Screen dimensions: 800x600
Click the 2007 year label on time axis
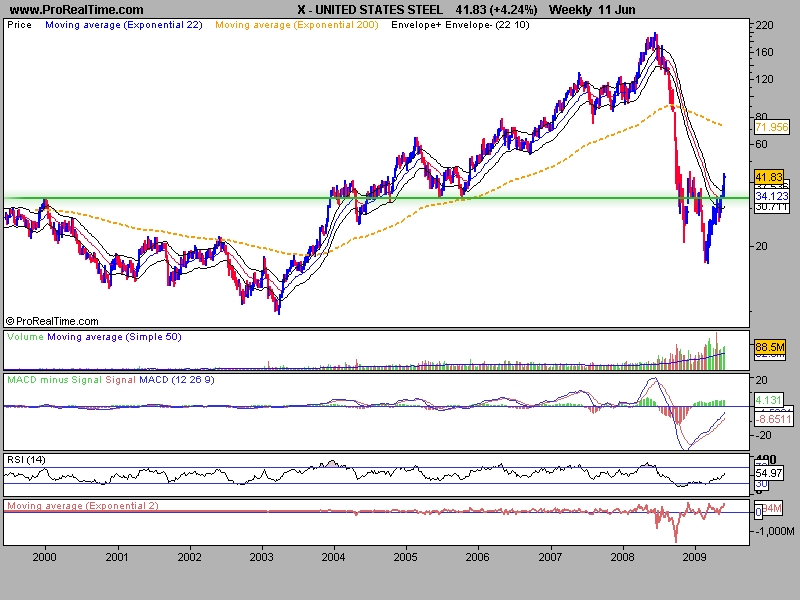click(551, 557)
